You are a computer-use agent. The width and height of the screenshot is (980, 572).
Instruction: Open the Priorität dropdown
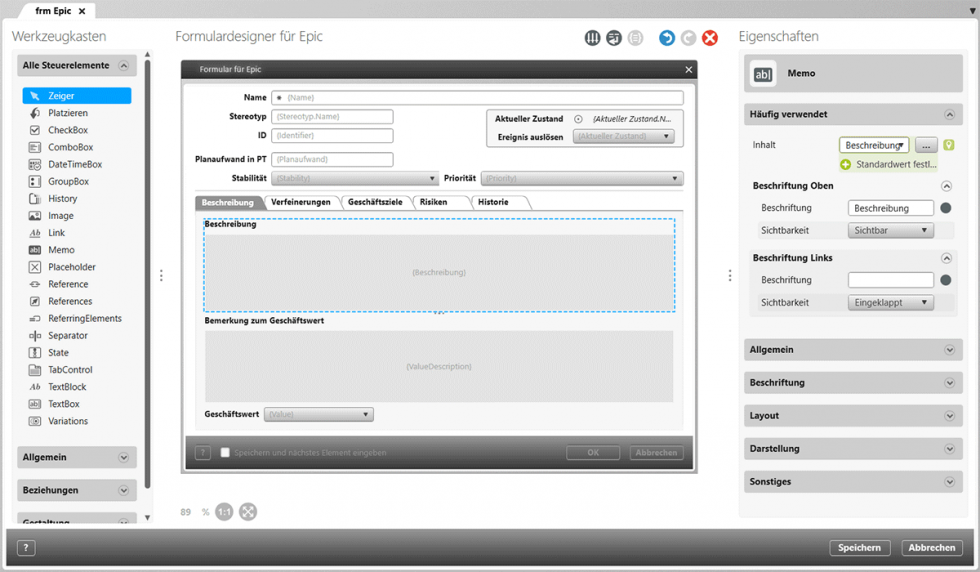582,178
